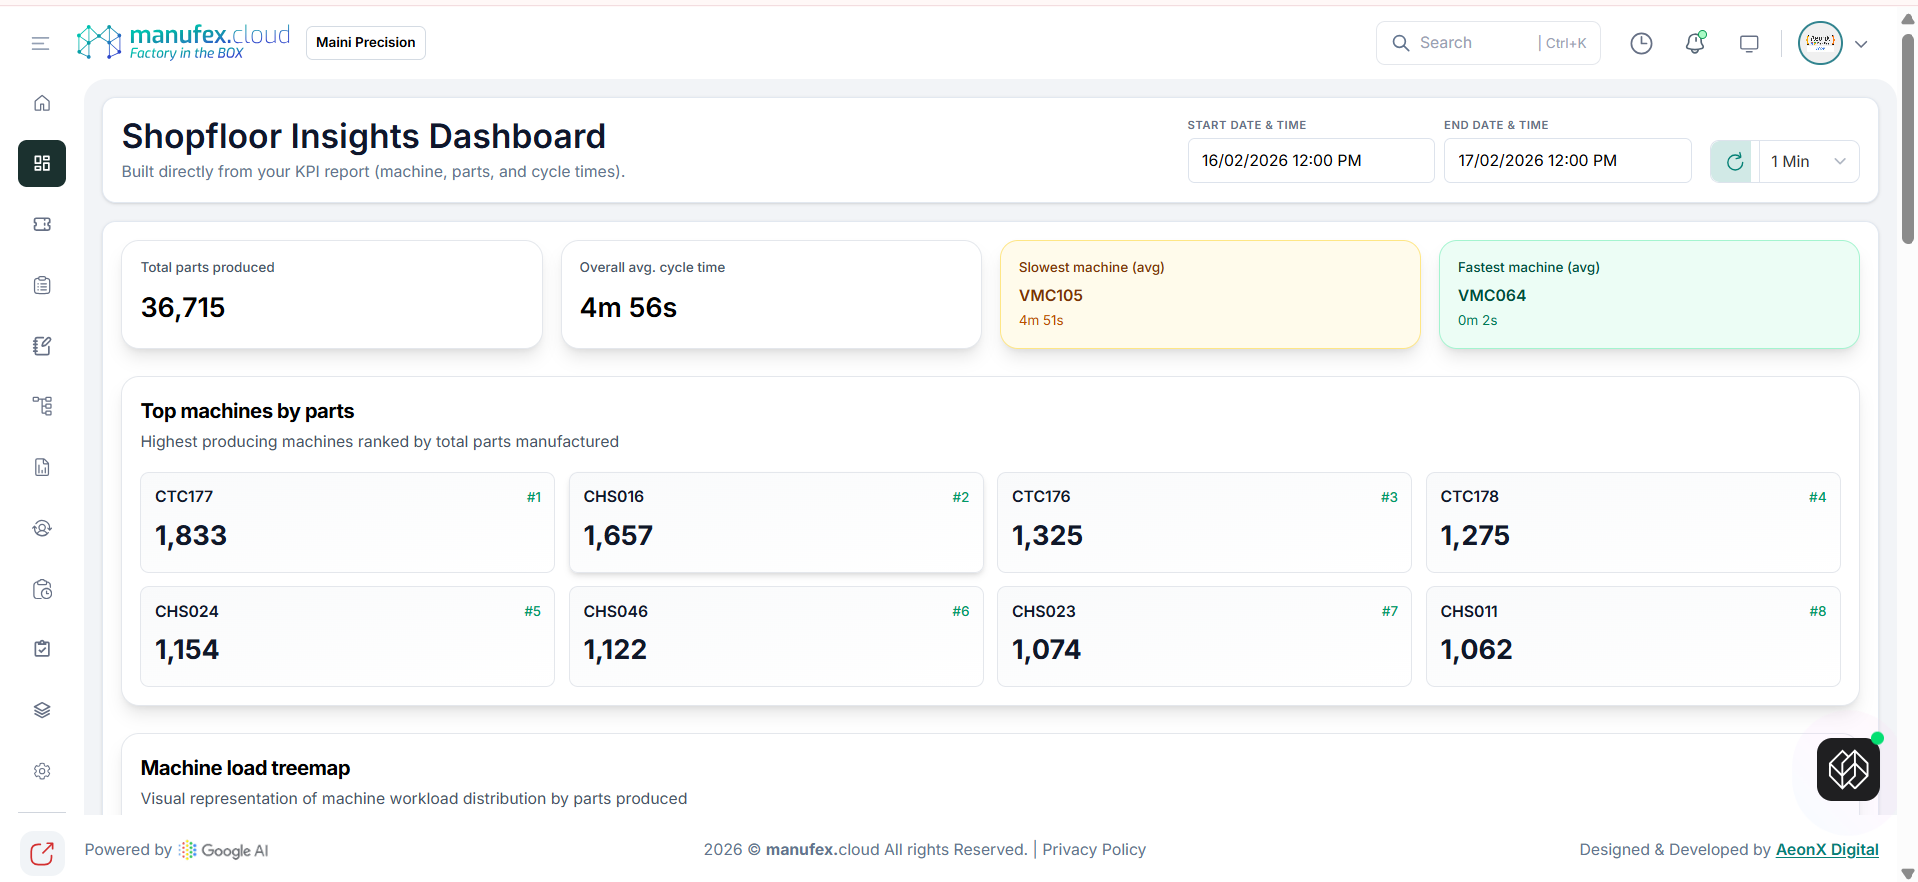The width and height of the screenshot is (1918, 882).
Task: Open the hierarchy tree sidebar icon
Action: [42, 406]
